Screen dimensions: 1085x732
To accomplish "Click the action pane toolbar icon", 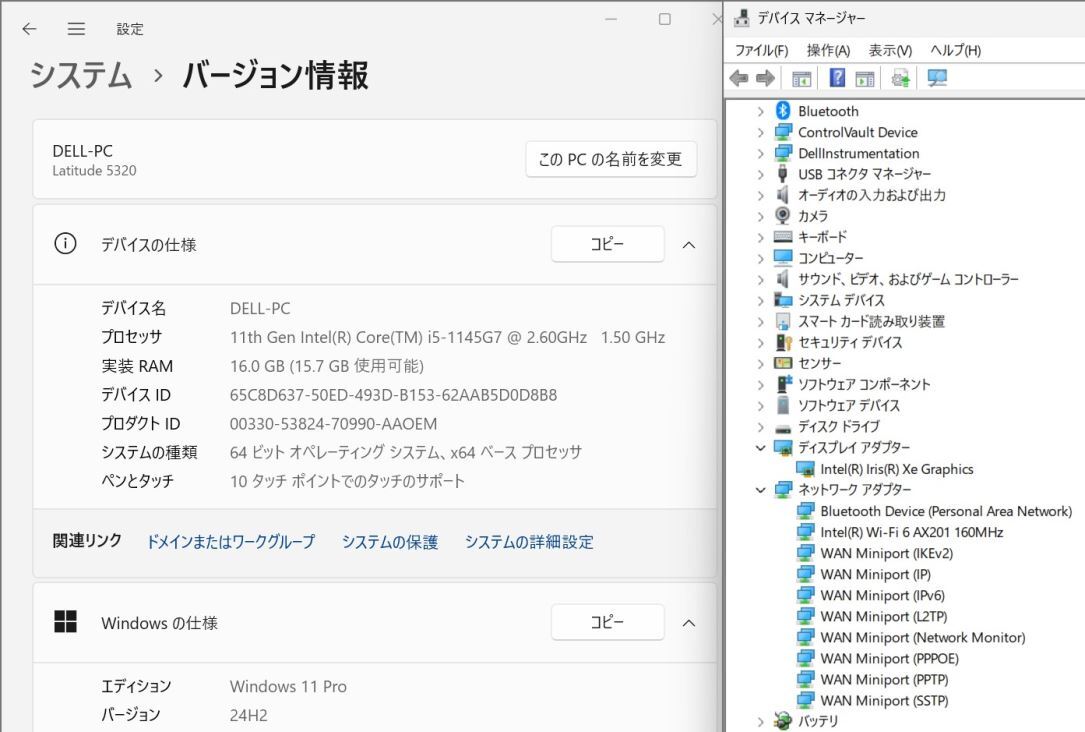I will [x=865, y=79].
